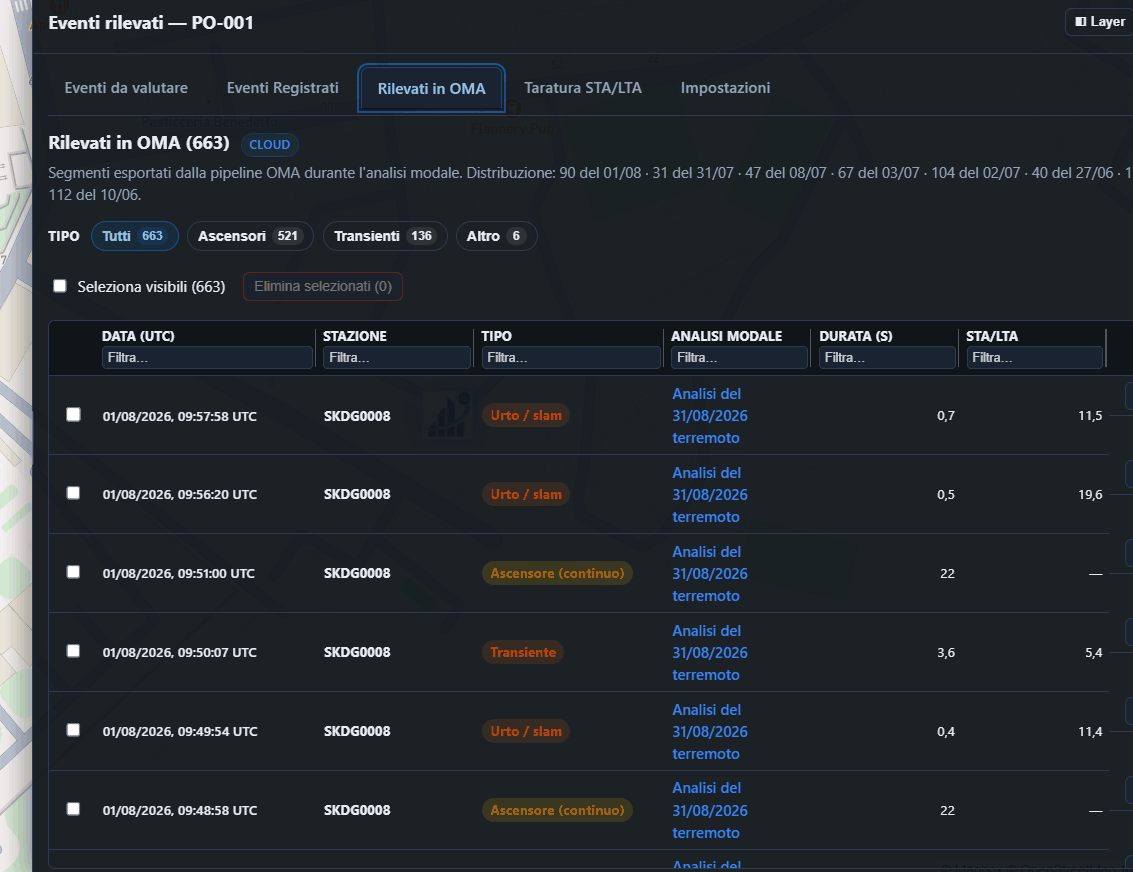Tick checkbox for 09:50:07 UTC event
This screenshot has width=1133, height=872.
tap(73, 652)
